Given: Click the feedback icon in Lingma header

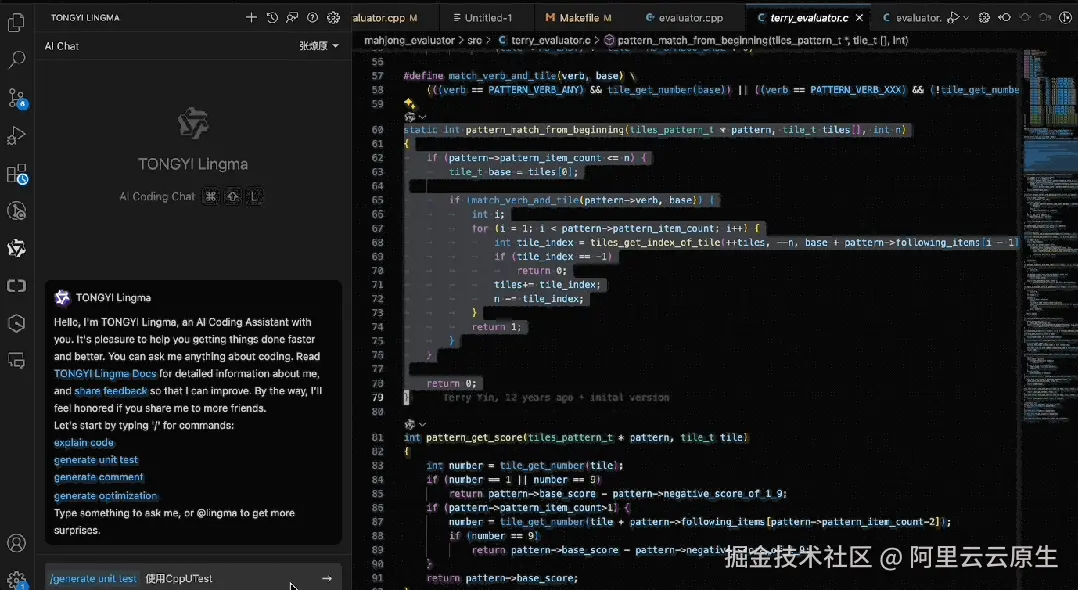Looking at the screenshot, I should pyautogui.click(x=292, y=18).
